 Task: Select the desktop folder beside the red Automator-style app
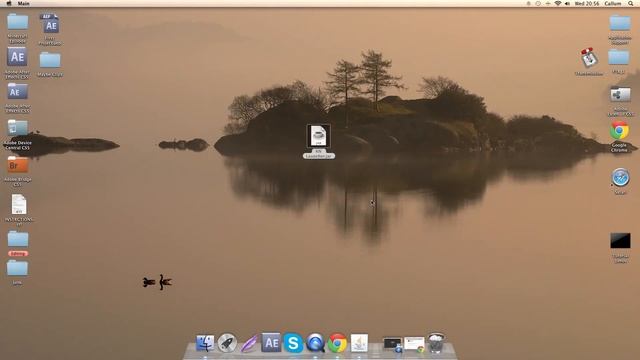coord(619,58)
